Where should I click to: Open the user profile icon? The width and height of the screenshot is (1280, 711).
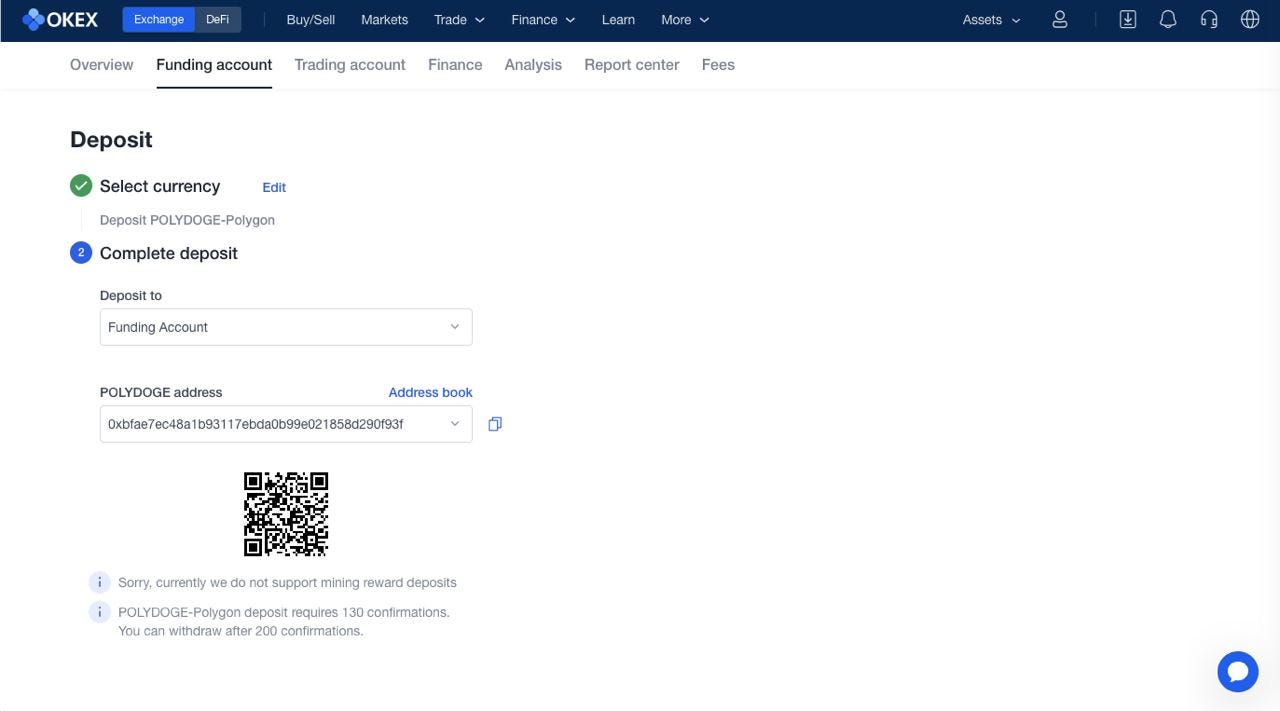click(x=1060, y=19)
